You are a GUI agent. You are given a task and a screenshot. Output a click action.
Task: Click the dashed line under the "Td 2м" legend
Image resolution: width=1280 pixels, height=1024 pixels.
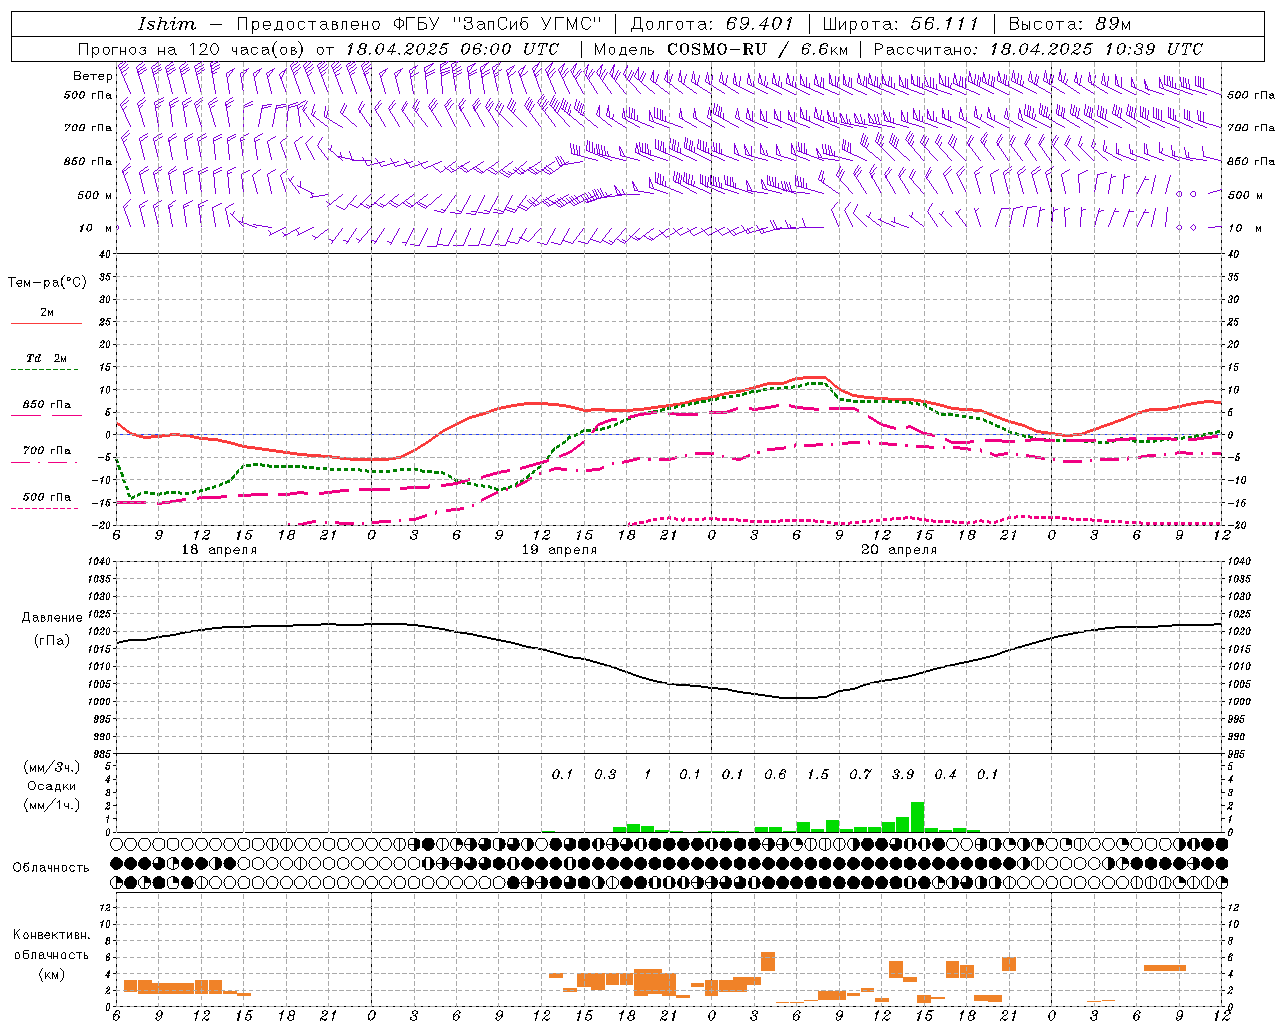click(46, 370)
